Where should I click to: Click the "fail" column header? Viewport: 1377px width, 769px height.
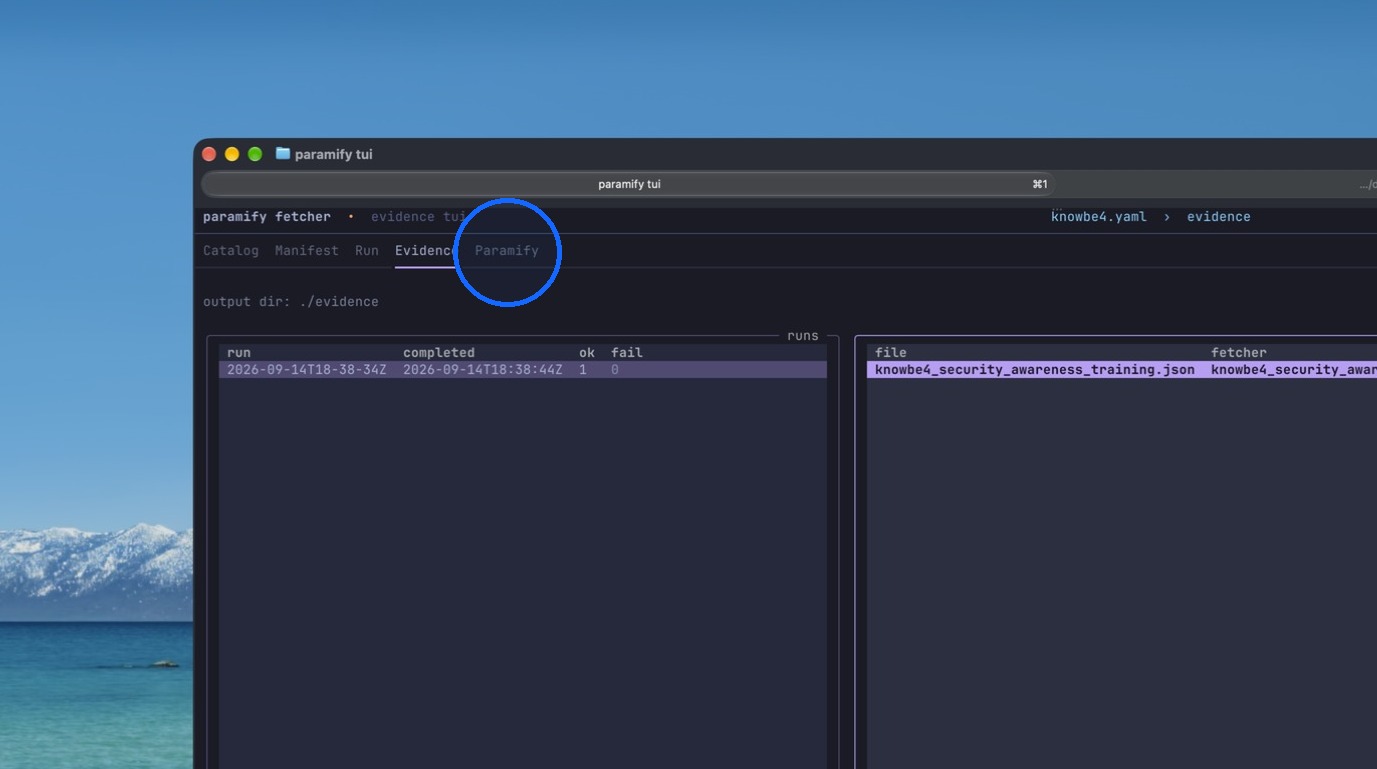[627, 353]
